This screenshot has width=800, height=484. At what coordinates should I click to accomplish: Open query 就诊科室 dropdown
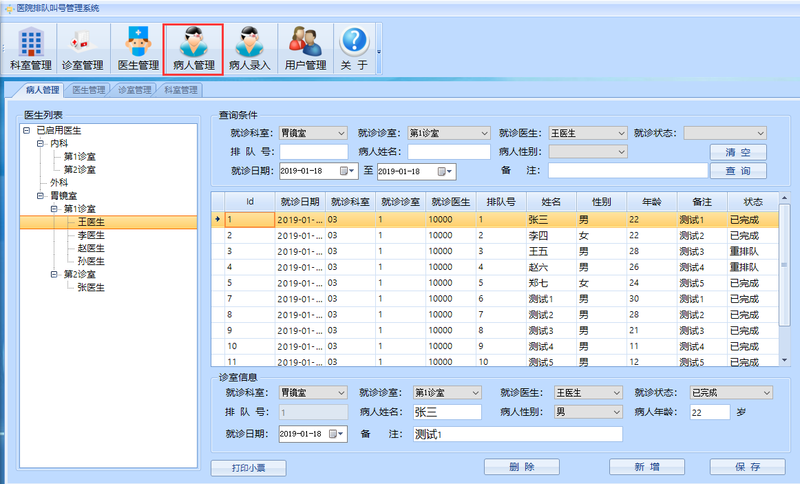(341, 133)
